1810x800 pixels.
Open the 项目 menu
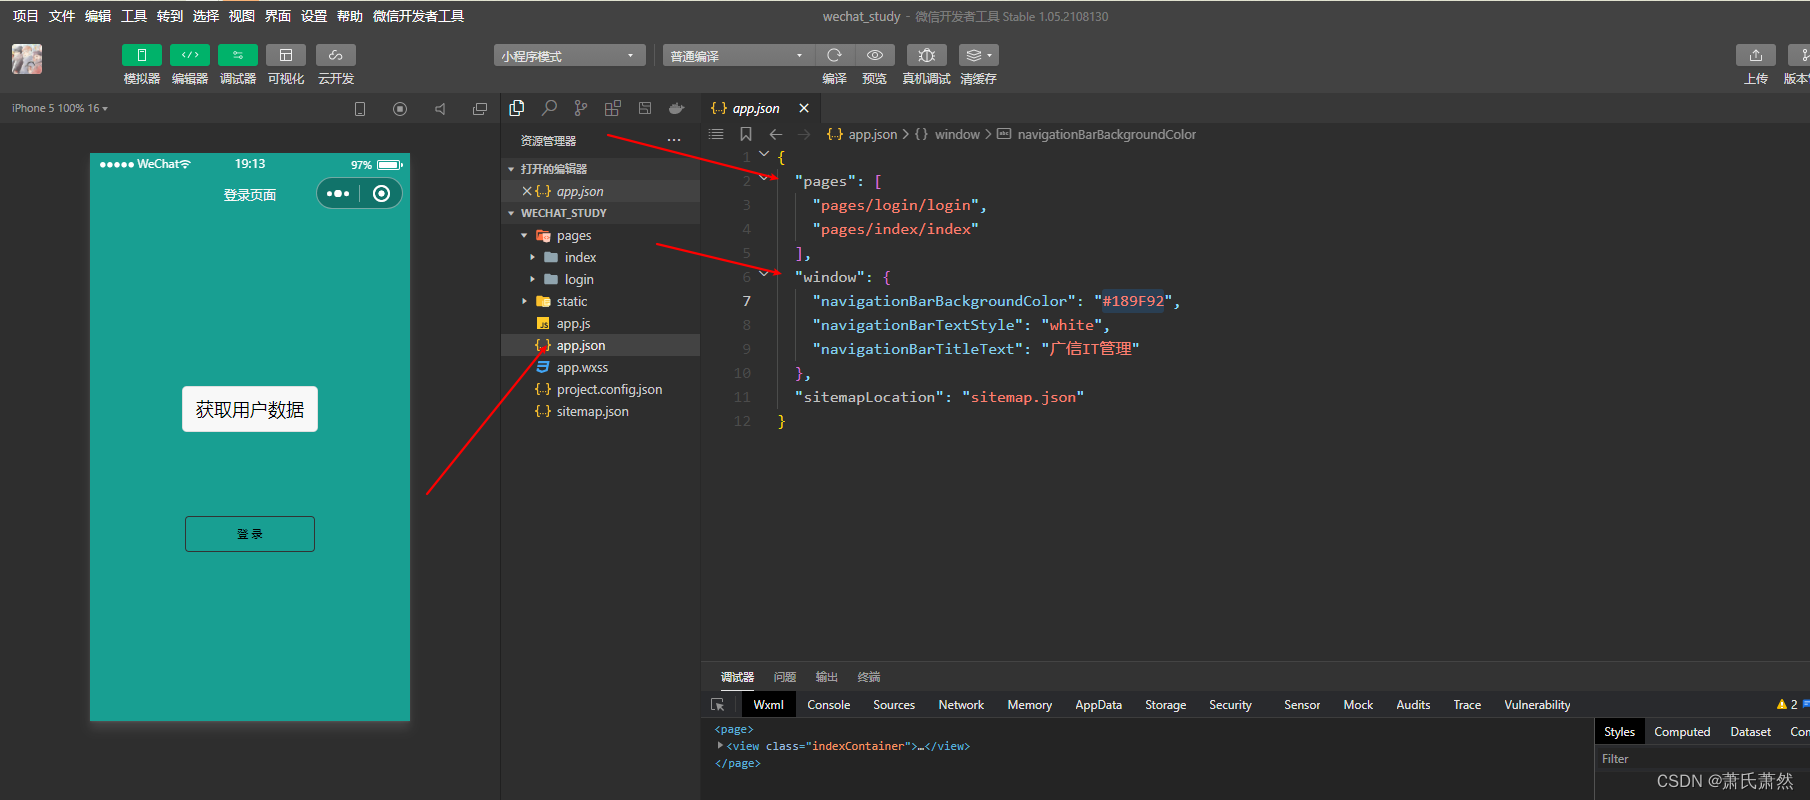click(x=25, y=16)
